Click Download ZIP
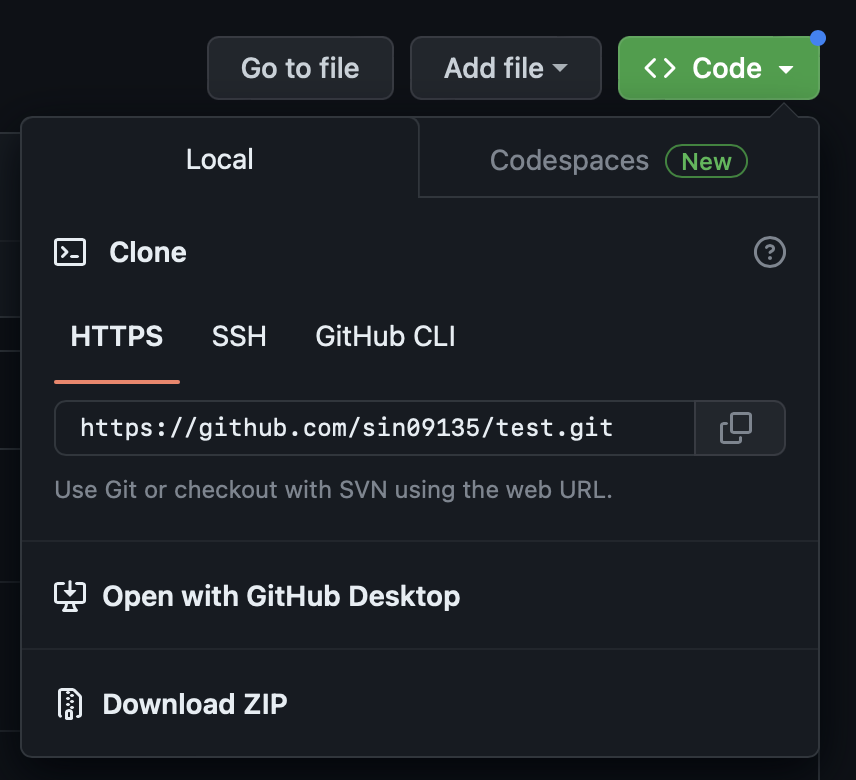This screenshot has height=780, width=856. click(x=420, y=704)
